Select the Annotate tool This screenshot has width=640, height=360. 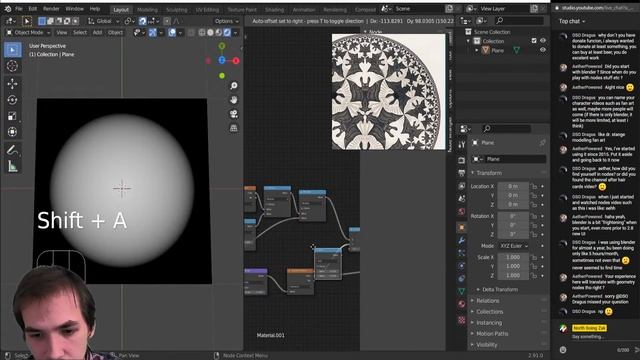coord(13,150)
